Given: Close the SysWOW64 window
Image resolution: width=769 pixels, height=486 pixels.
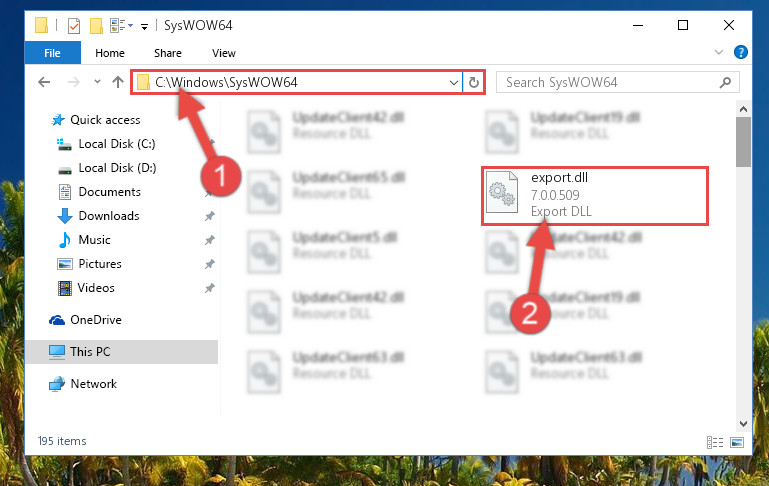Looking at the screenshot, I should [729, 26].
